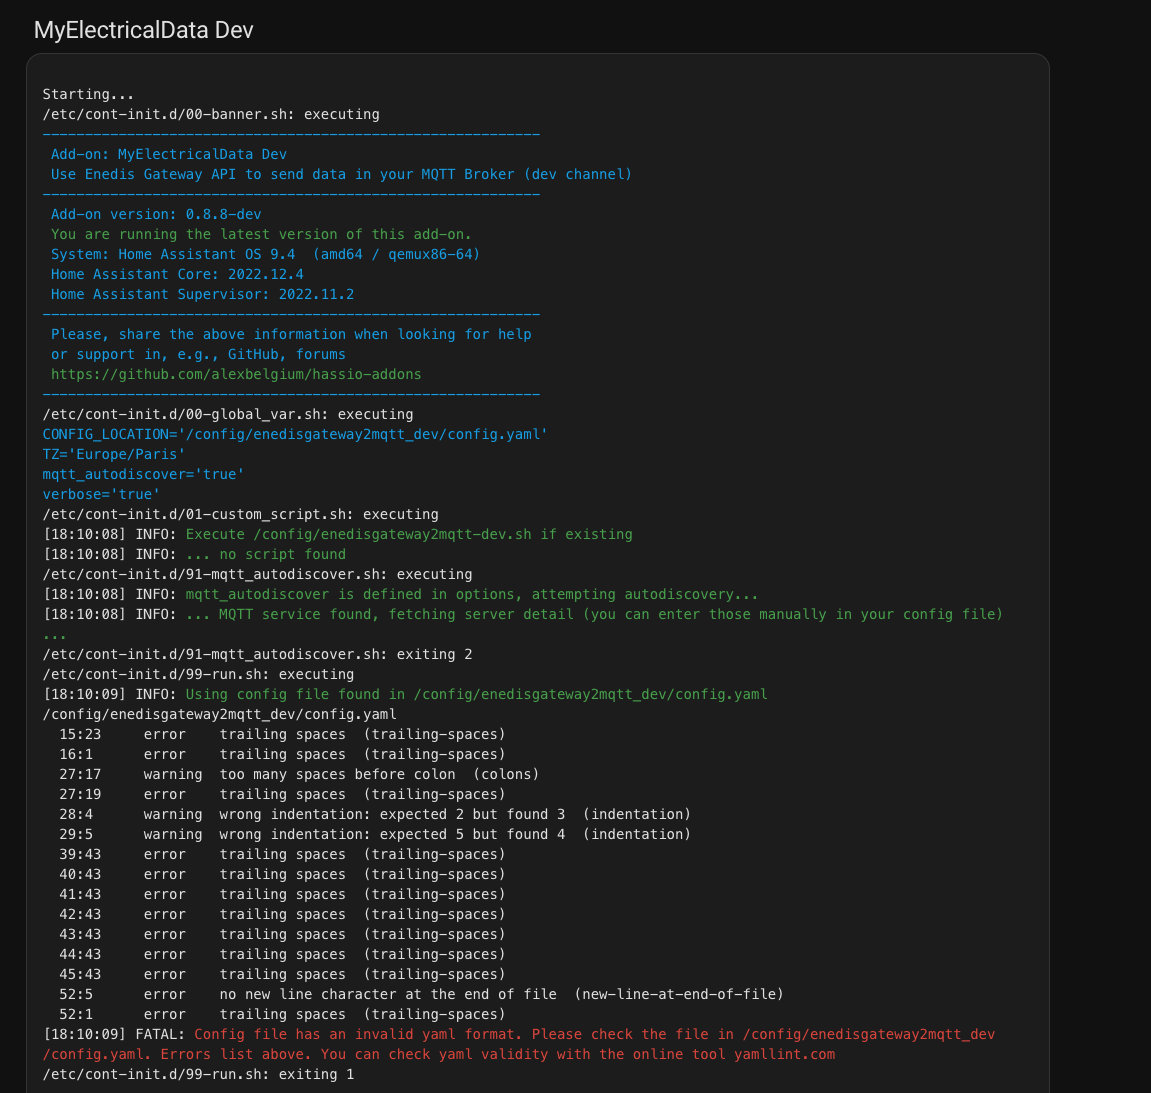1151x1093 pixels.
Task: Click the verbose='true' line
Action: [x=101, y=494]
